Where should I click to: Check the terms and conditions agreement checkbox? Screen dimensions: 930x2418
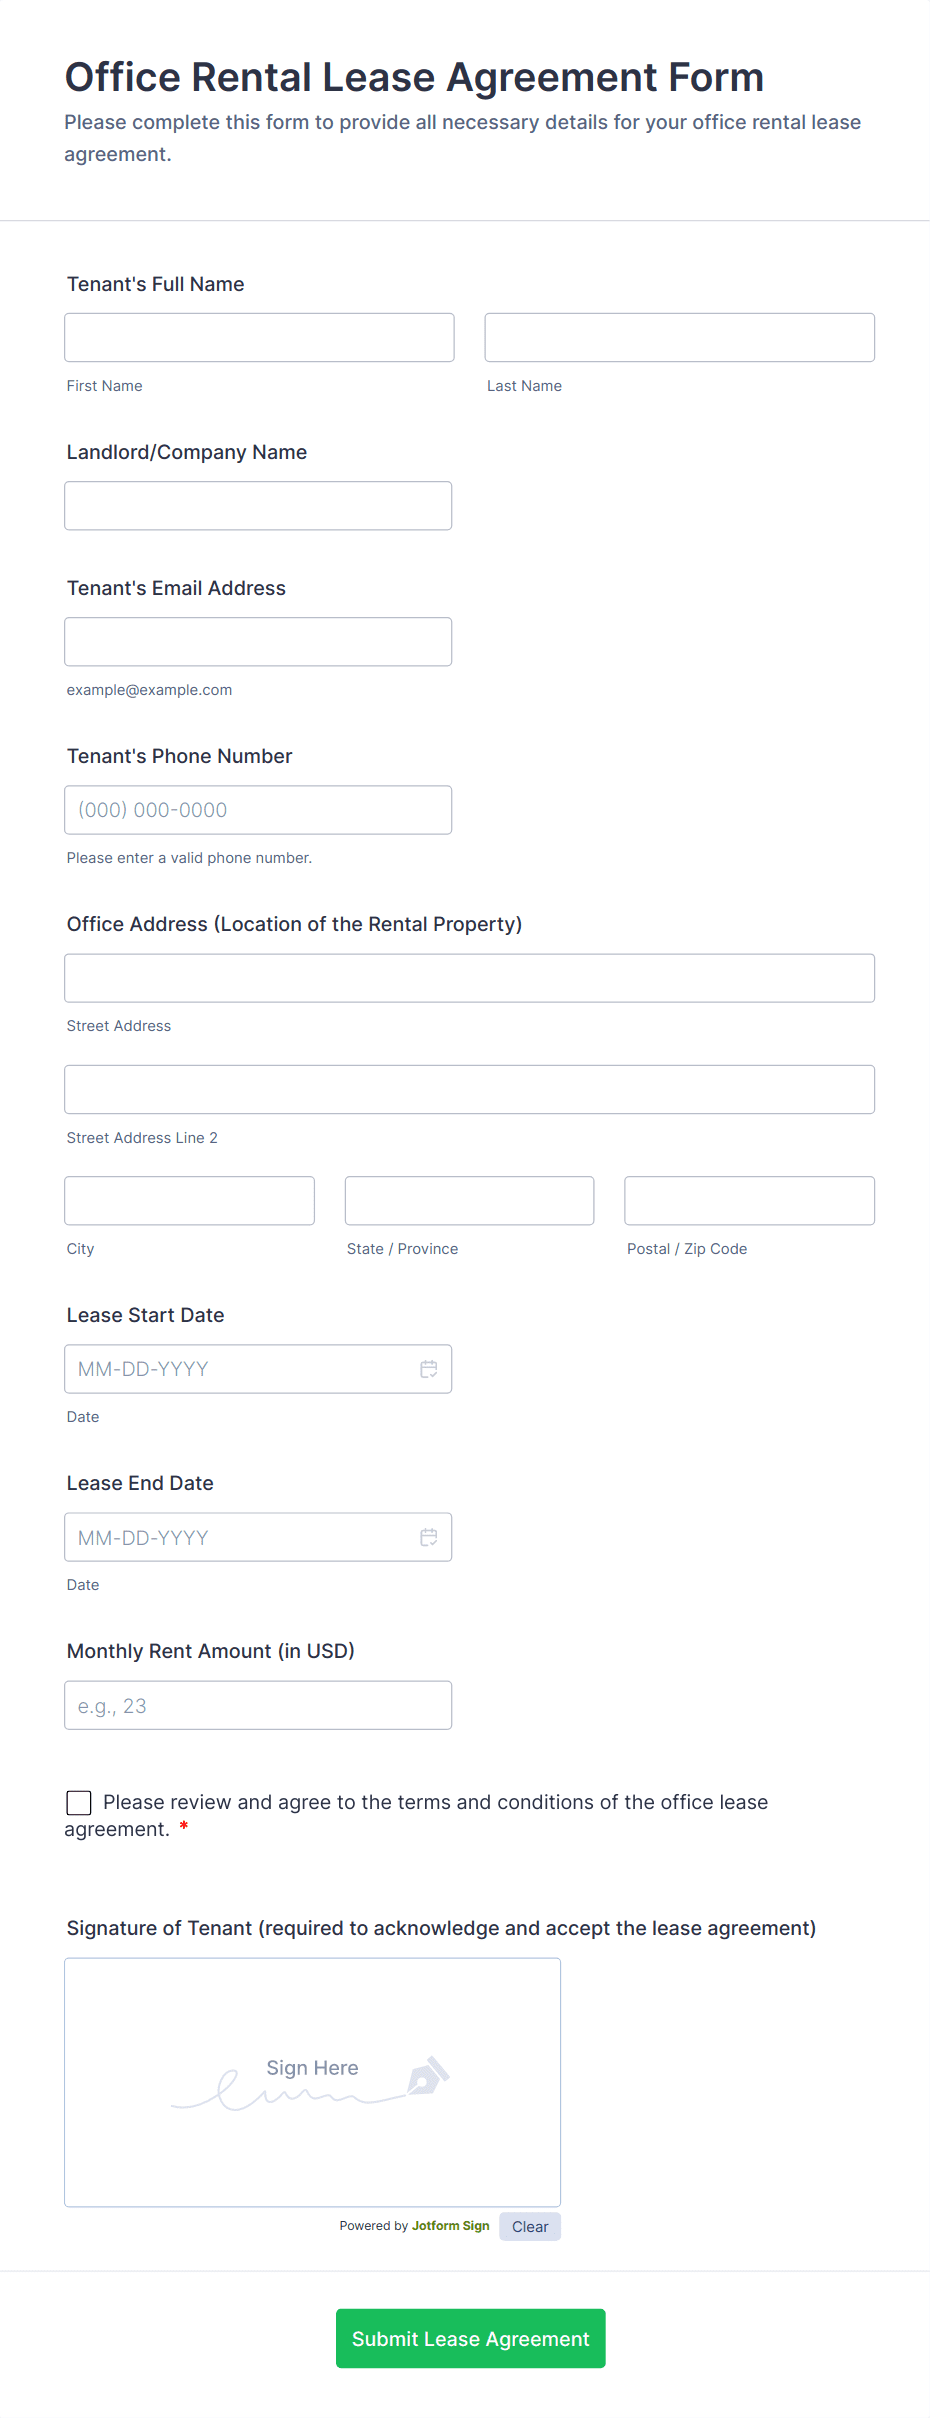79,1803
